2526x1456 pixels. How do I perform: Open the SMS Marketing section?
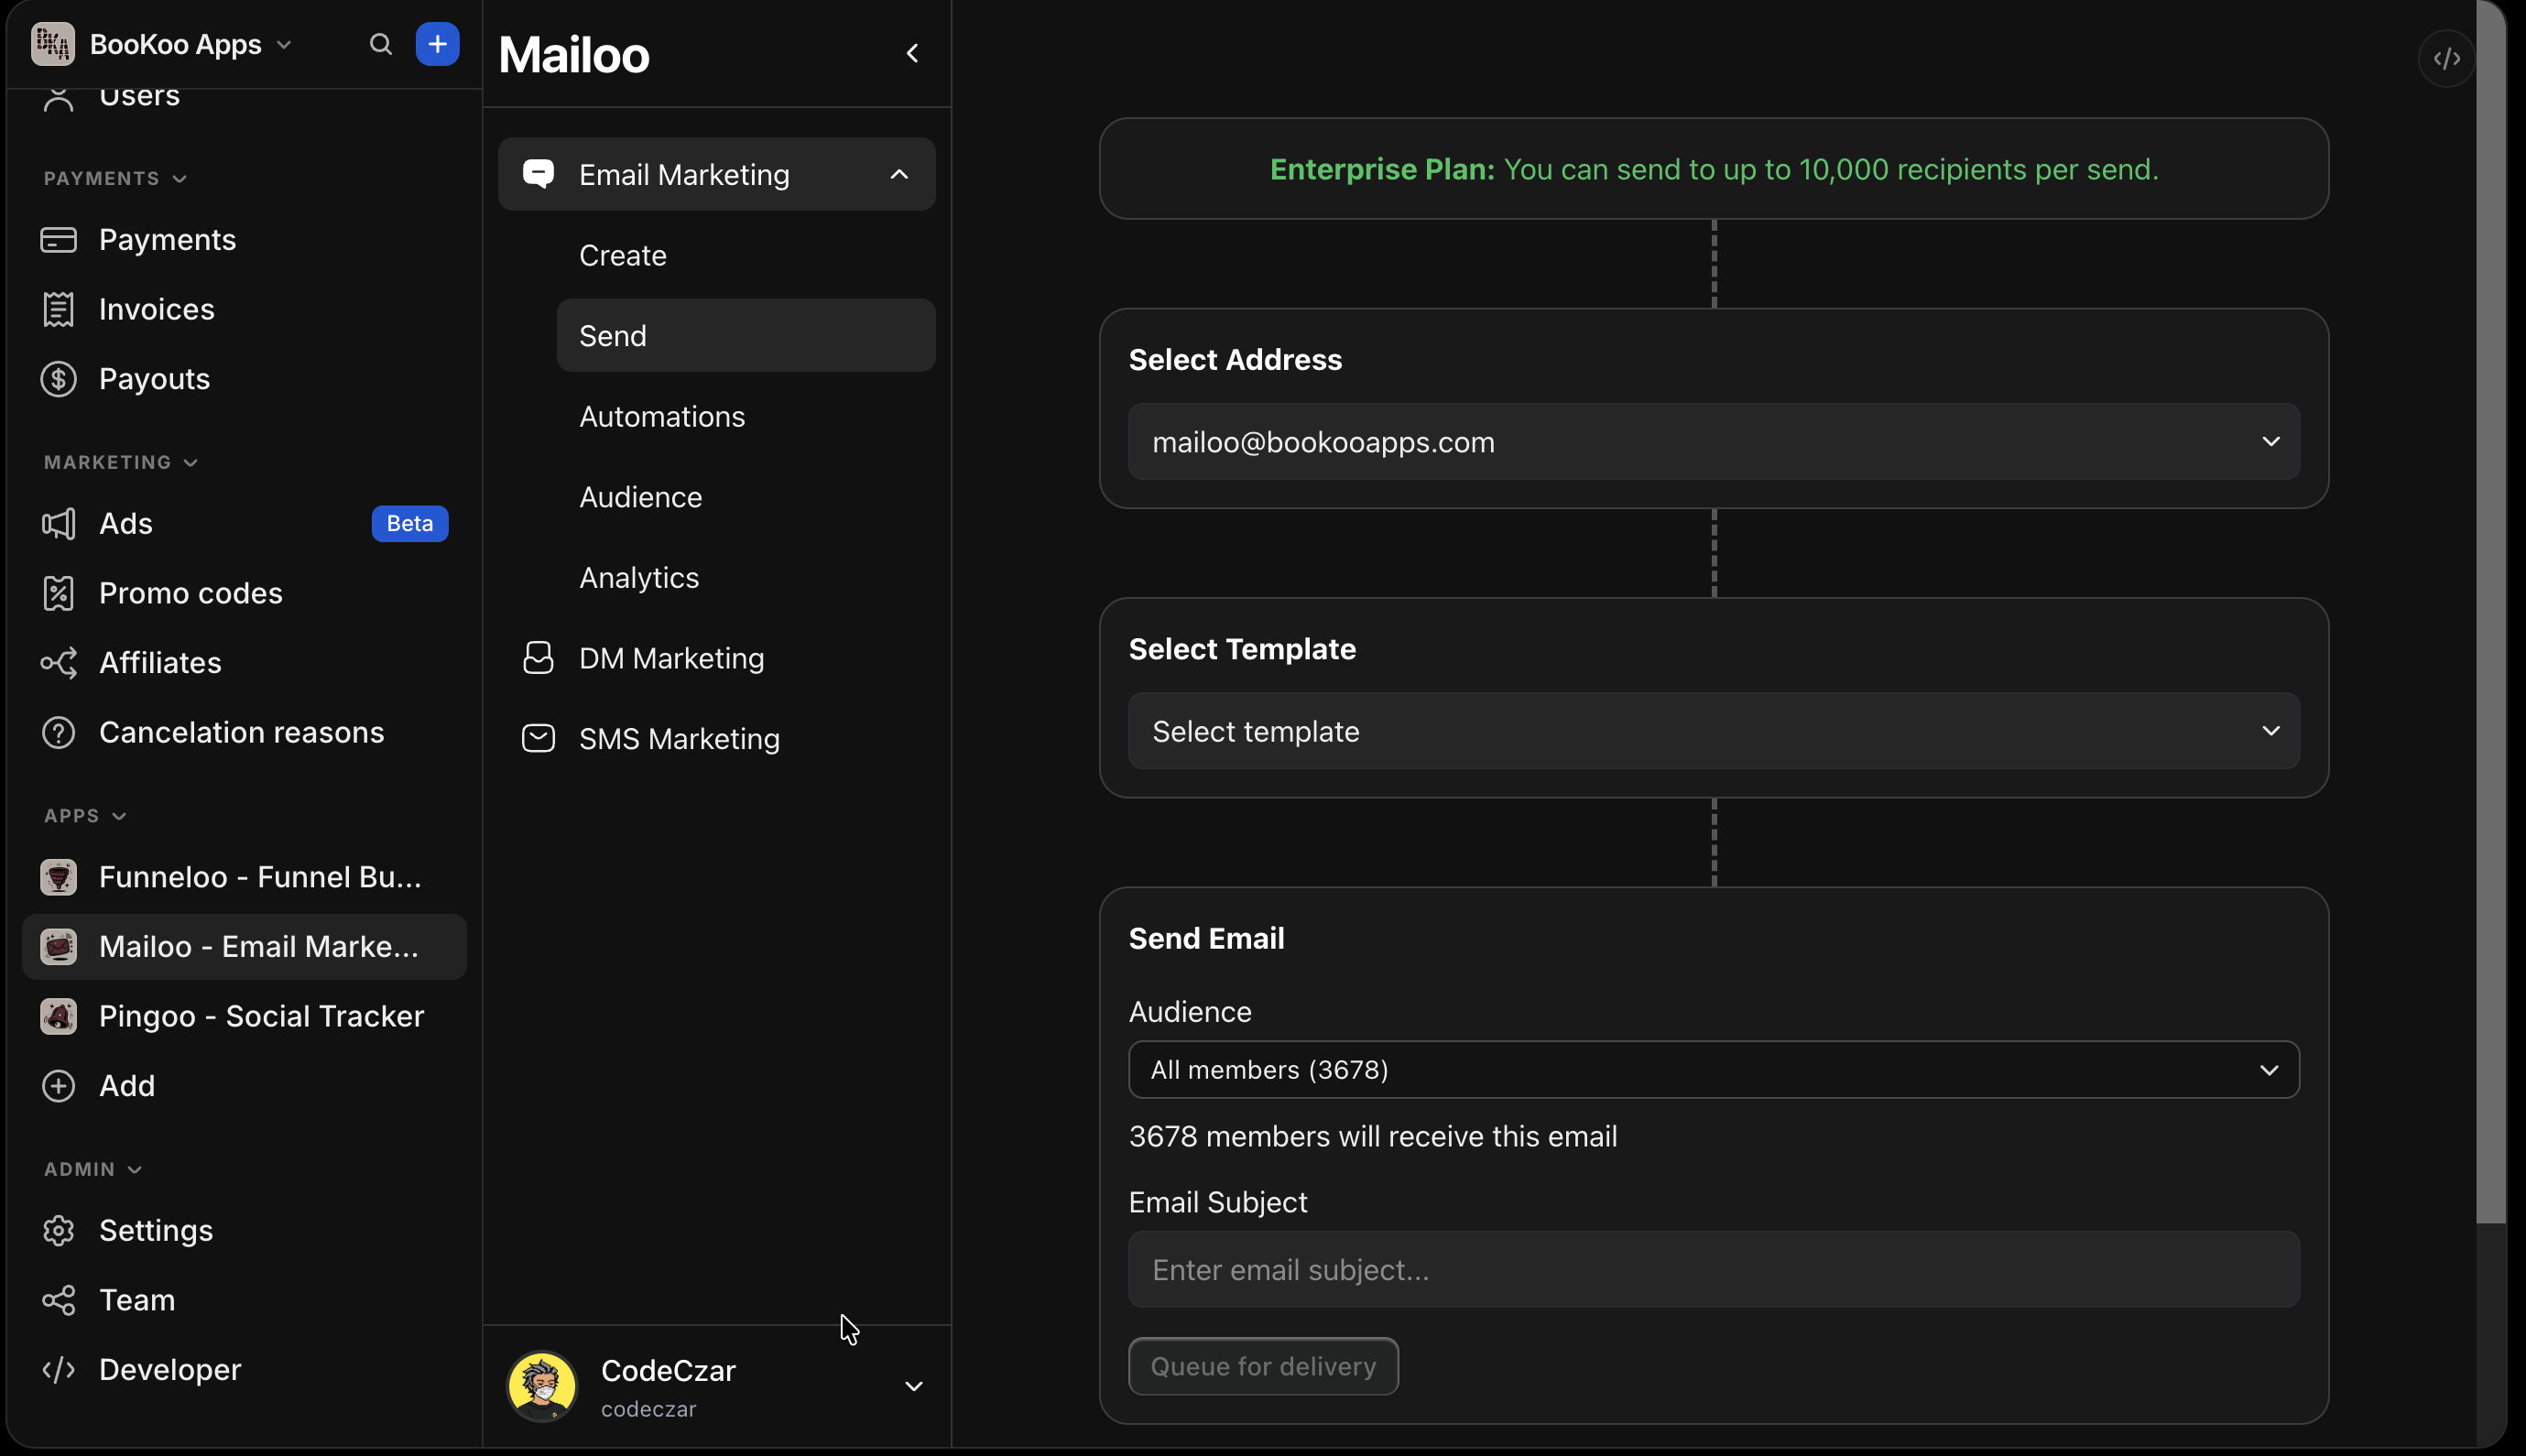679,739
